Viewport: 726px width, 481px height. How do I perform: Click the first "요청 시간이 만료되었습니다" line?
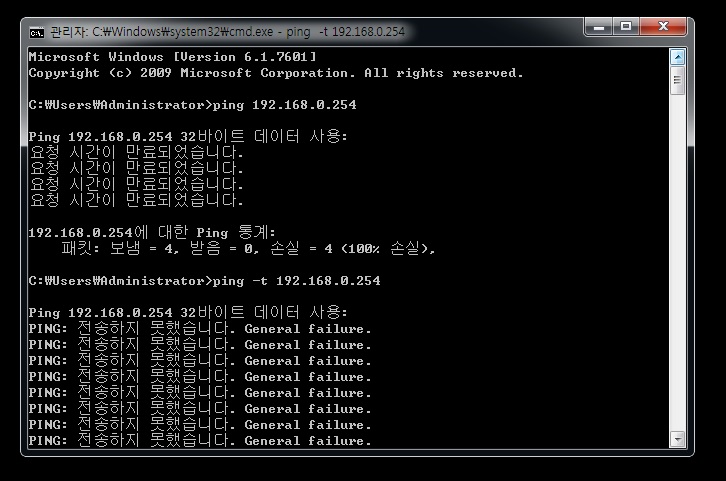click(136, 152)
